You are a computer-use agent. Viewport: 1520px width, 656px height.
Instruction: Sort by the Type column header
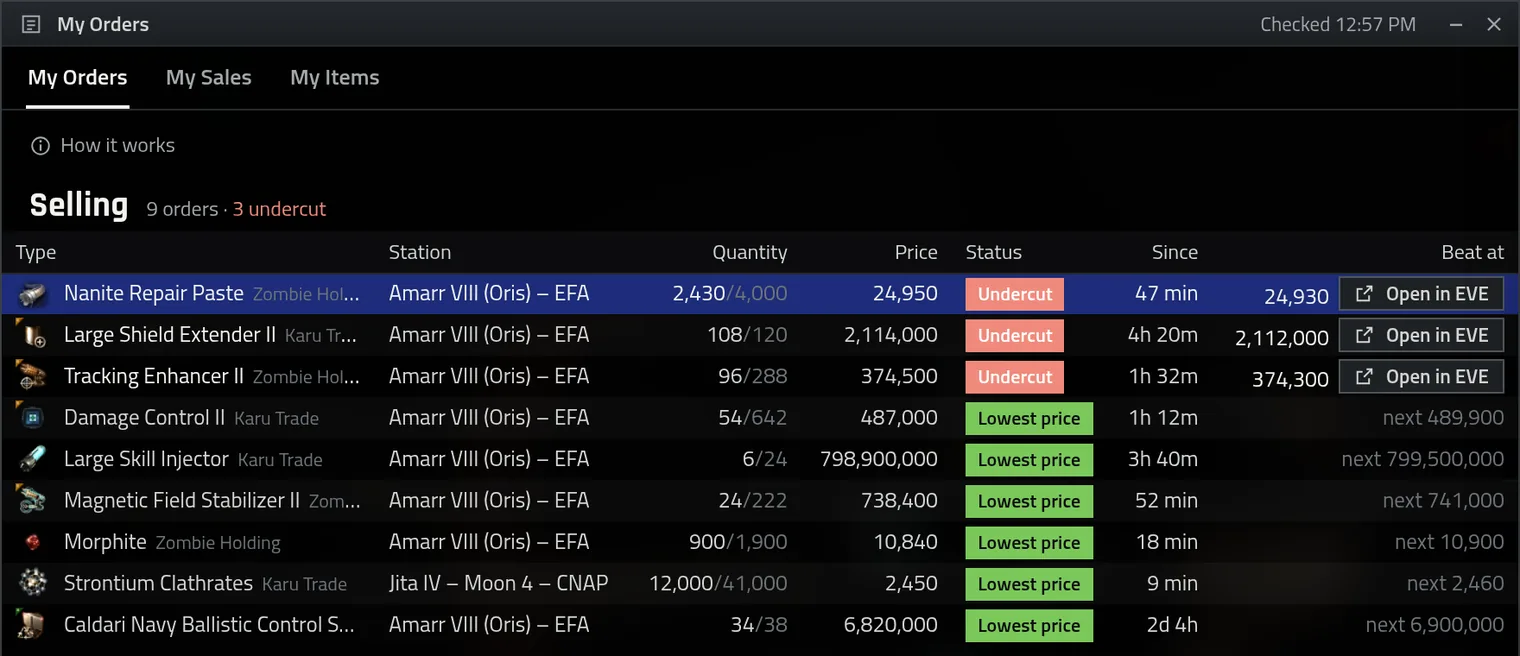[x=36, y=253]
